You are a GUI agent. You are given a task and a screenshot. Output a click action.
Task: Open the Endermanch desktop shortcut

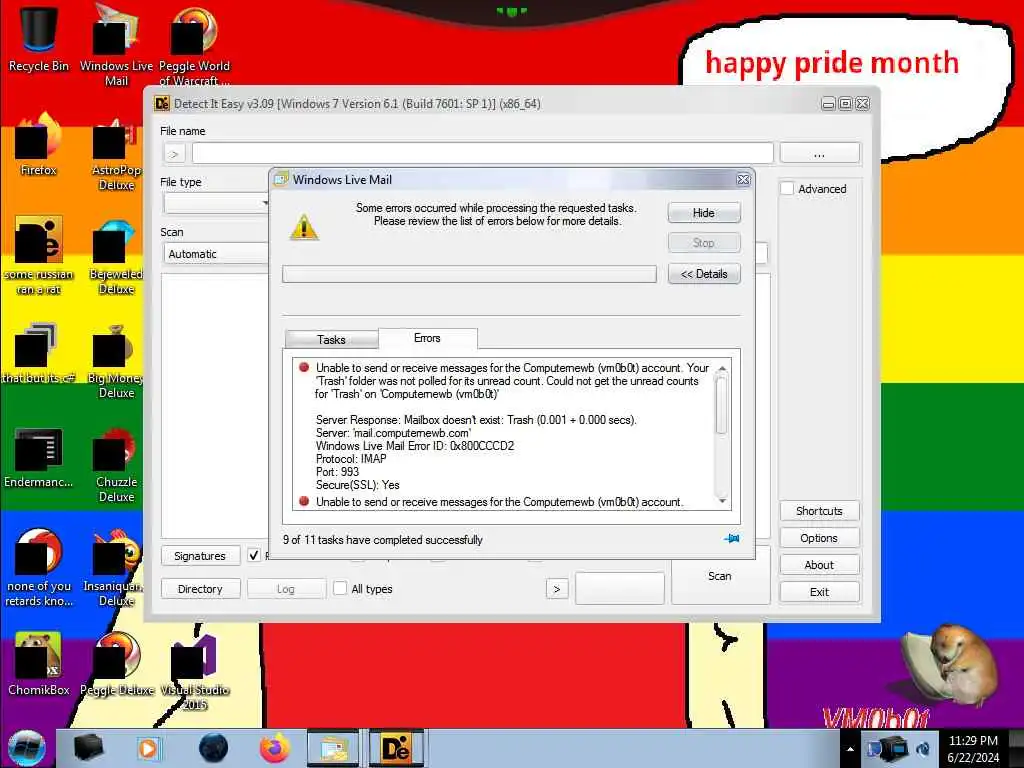point(39,457)
